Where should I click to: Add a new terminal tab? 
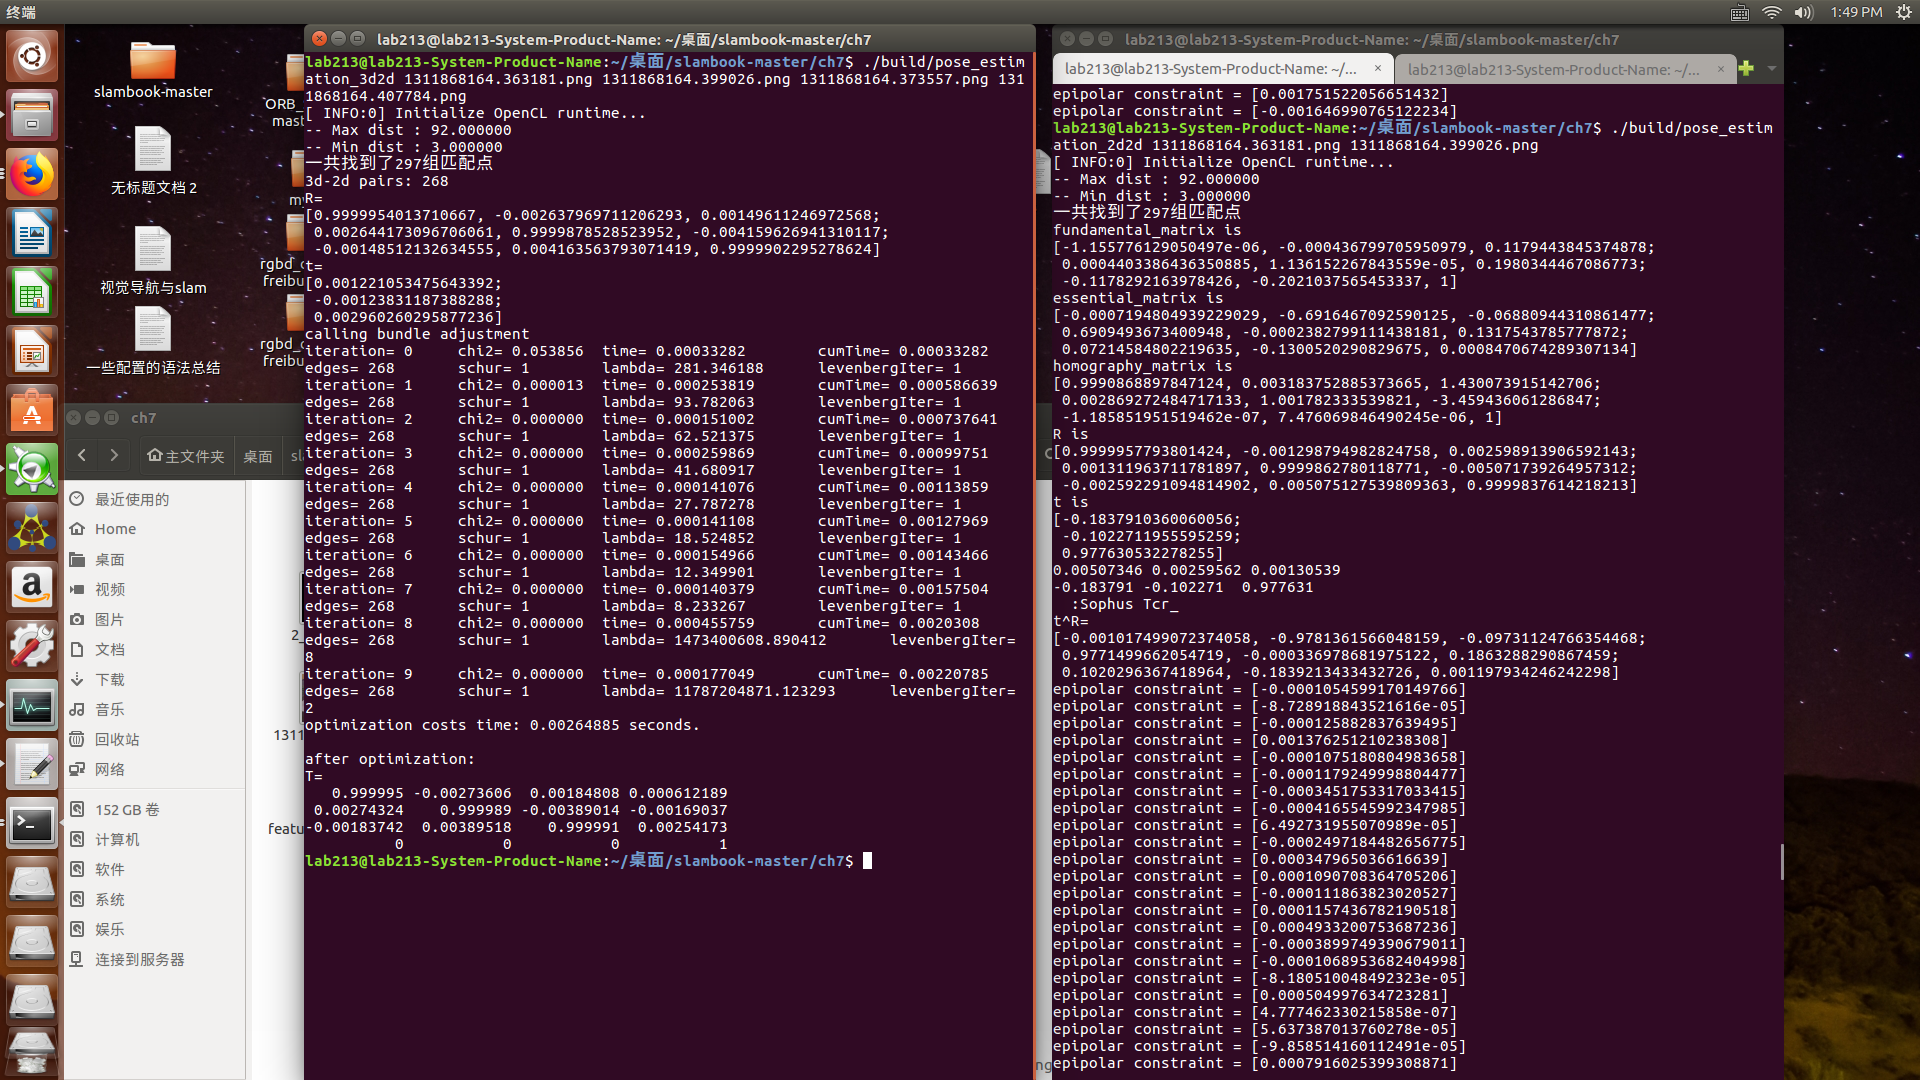[1746, 69]
